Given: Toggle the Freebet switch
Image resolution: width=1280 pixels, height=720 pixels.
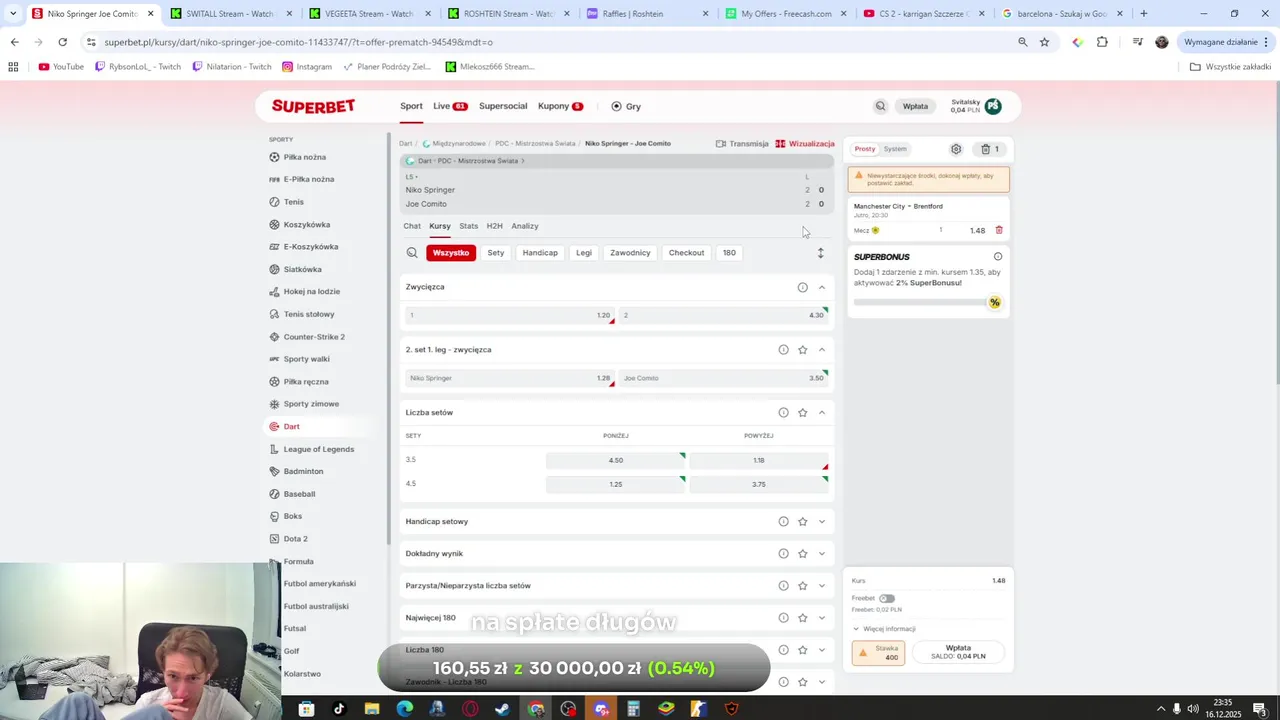Looking at the screenshot, I should pos(887,598).
